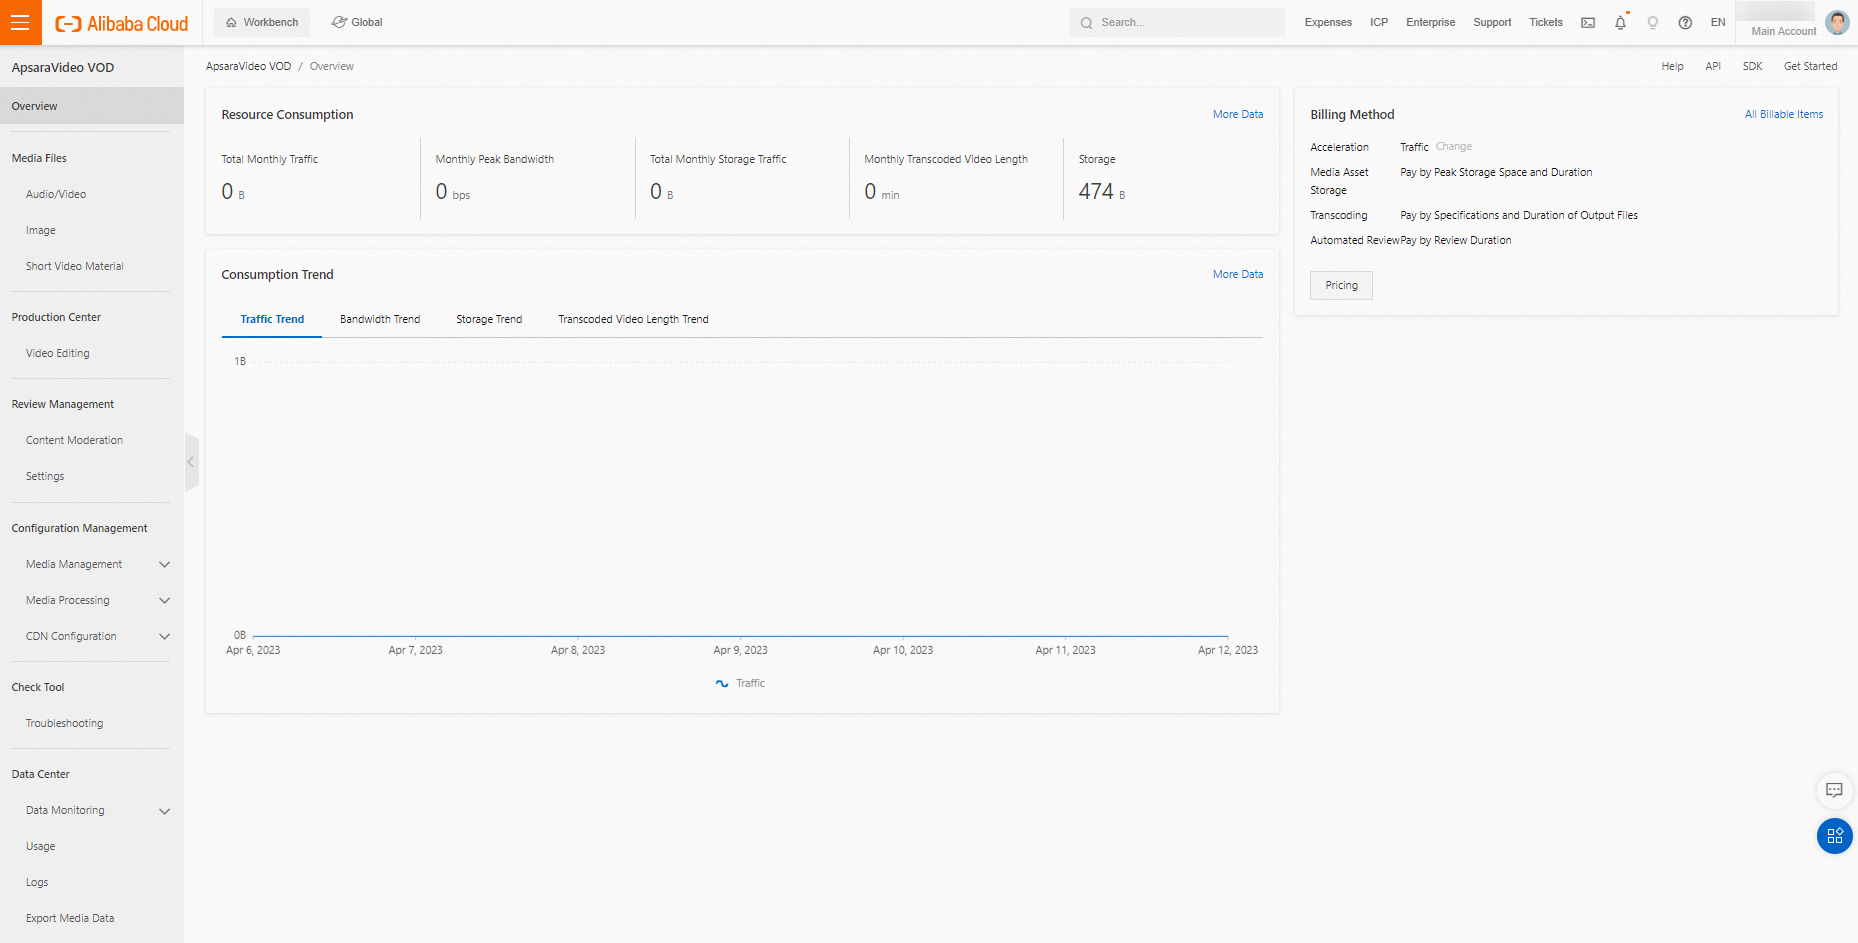
Task: Click the Apr 9, 2023 axis label
Action: [x=740, y=650]
